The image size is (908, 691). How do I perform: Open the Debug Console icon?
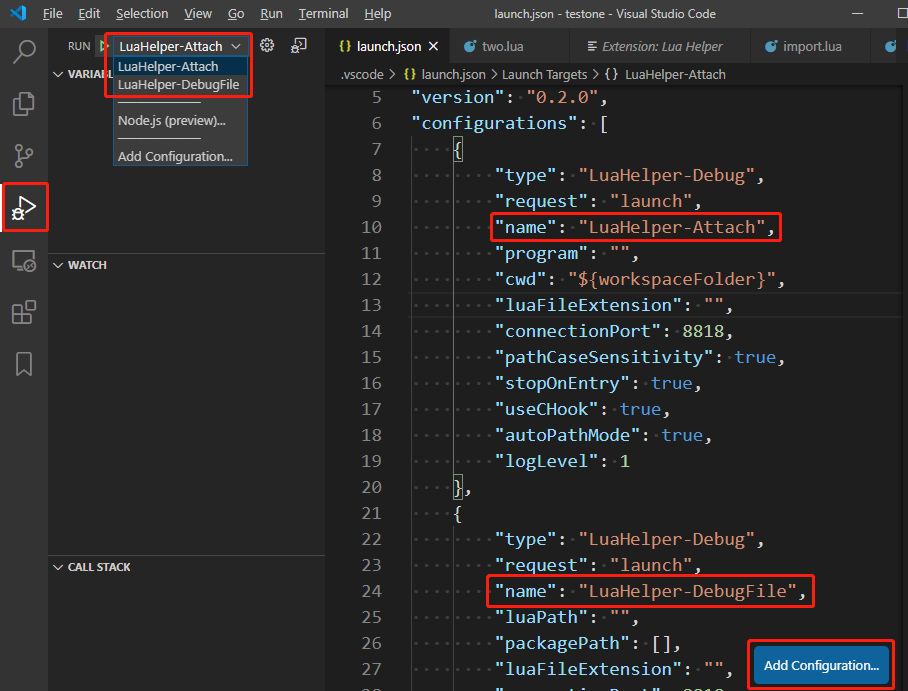click(x=299, y=45)
